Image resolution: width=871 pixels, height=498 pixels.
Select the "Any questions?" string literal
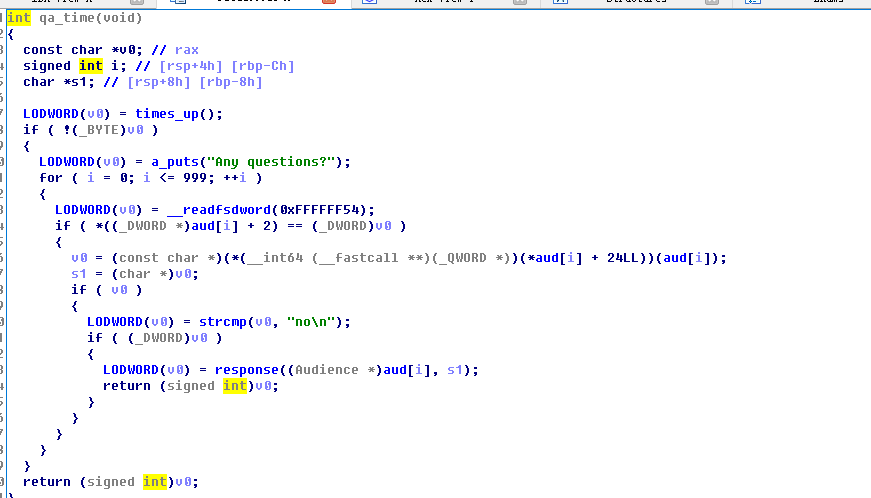point(271,162)
